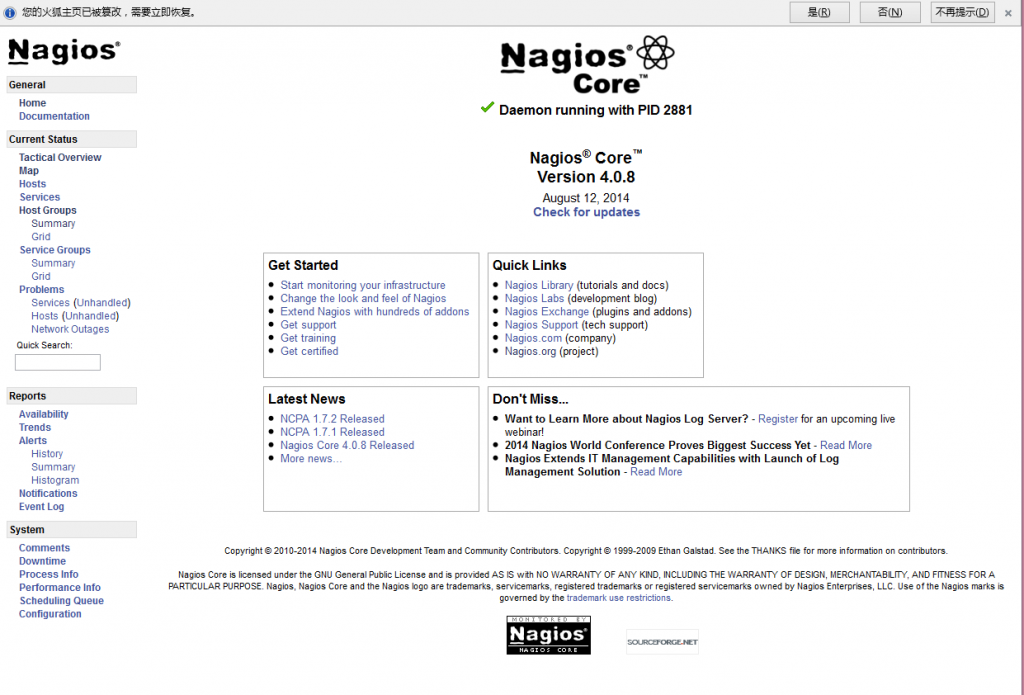Image resolution: width=1024 pixels, height=695 pixels.
Task: Close the Firefox notification bar
Action: (1008, 12)
